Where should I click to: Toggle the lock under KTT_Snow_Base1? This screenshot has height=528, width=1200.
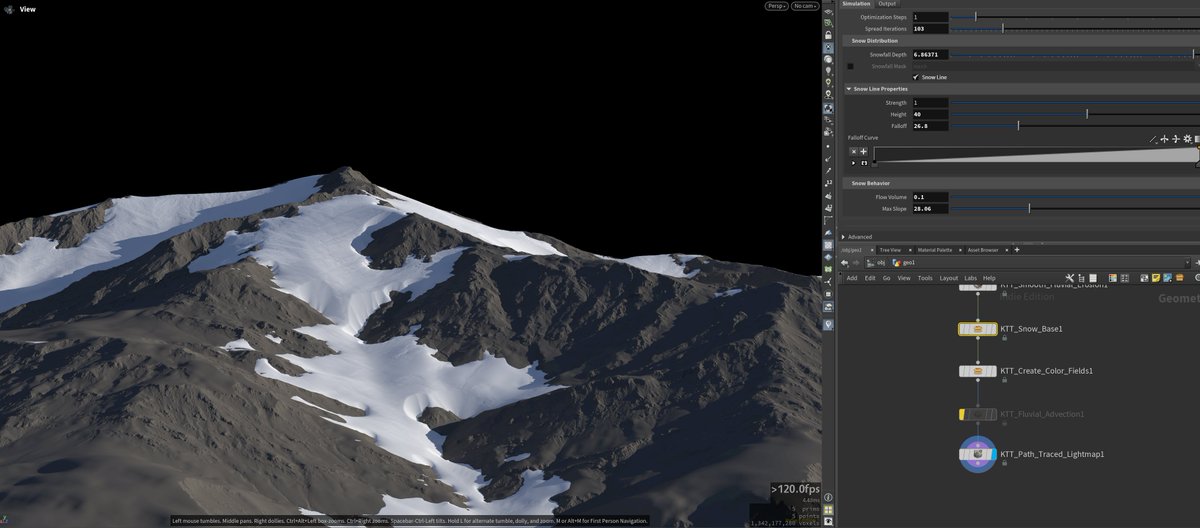[1004, 337]
